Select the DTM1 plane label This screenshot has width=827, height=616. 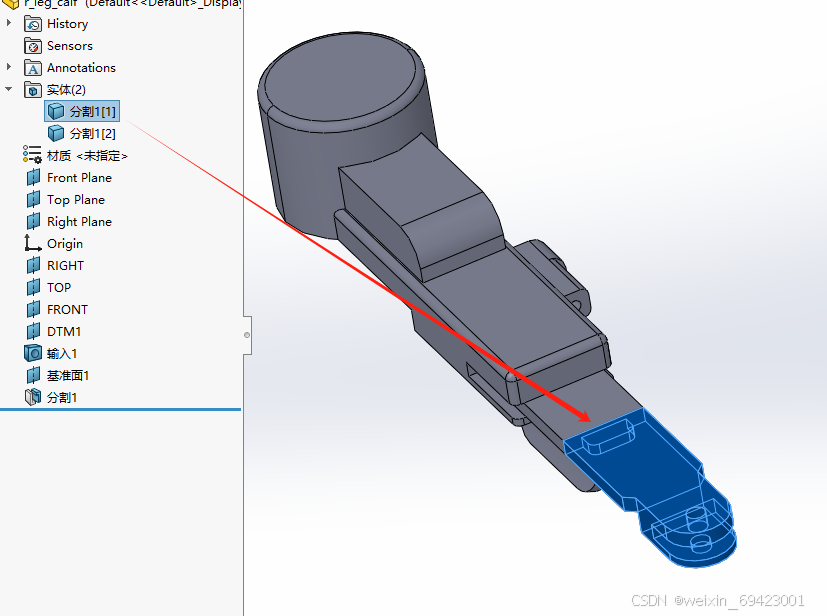[x=64, y=332]
